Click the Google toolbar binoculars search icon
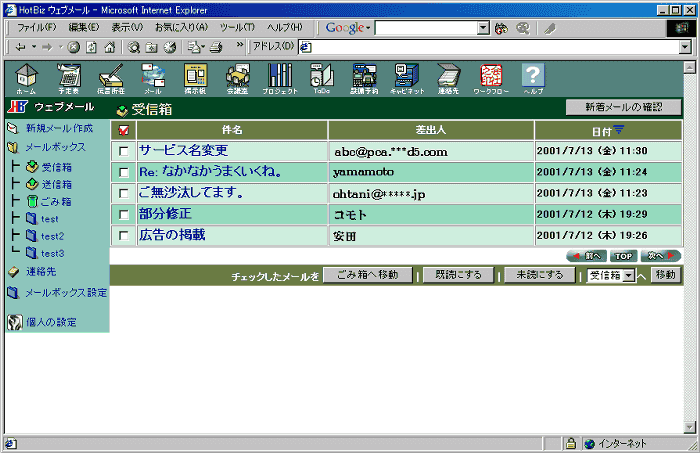 [501, 29]
